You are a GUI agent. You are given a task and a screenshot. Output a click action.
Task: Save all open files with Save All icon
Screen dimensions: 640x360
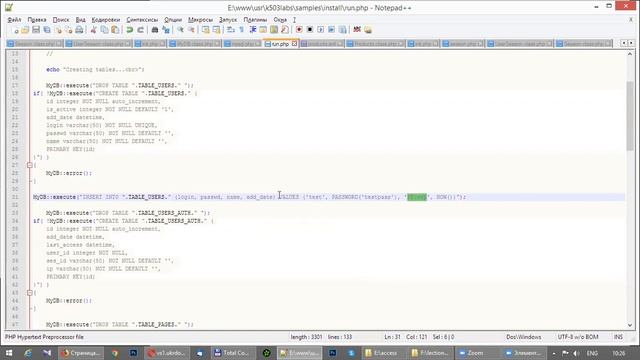47,30
